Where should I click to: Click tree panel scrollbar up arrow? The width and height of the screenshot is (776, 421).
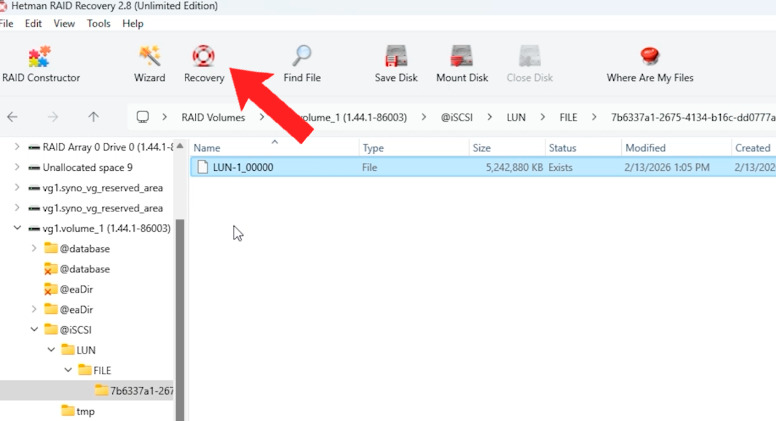(x=180, y=146)
